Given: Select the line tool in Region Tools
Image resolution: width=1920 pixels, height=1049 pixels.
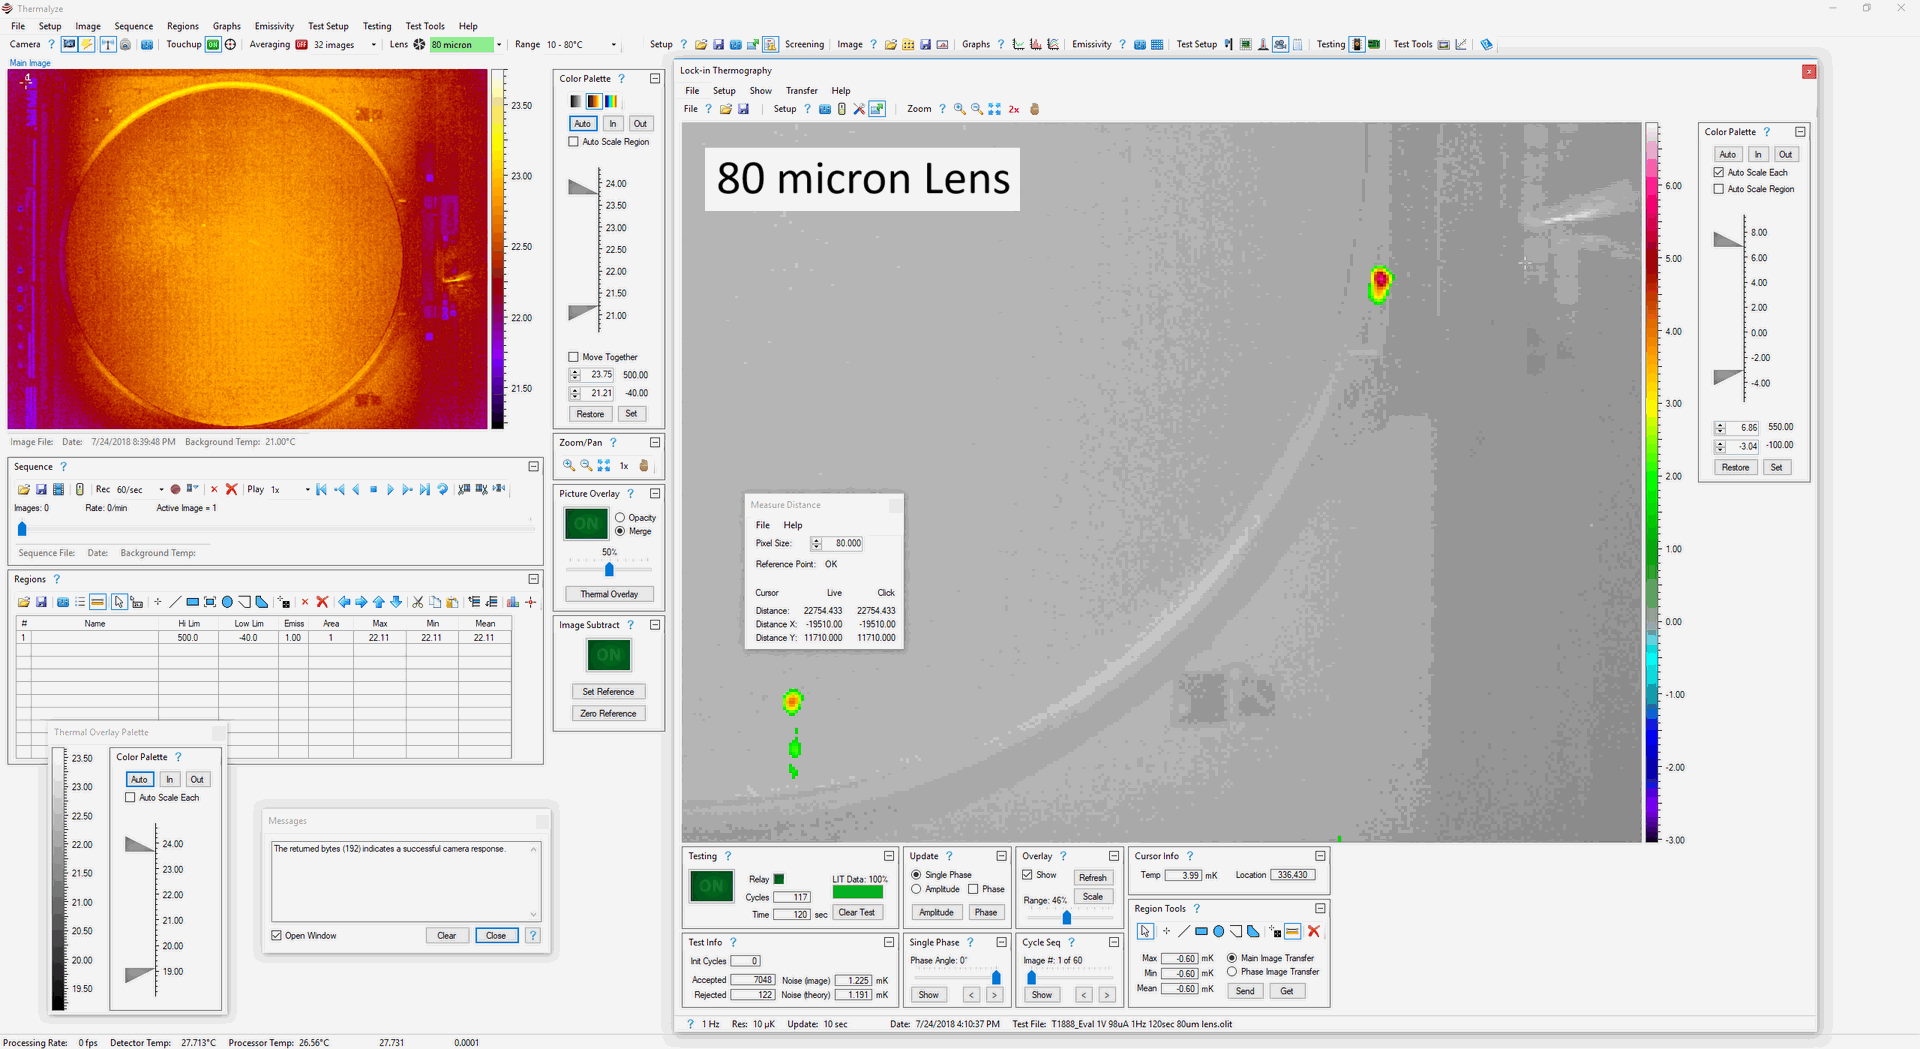Looking at the screenshot, I should tap(1184, 931).
